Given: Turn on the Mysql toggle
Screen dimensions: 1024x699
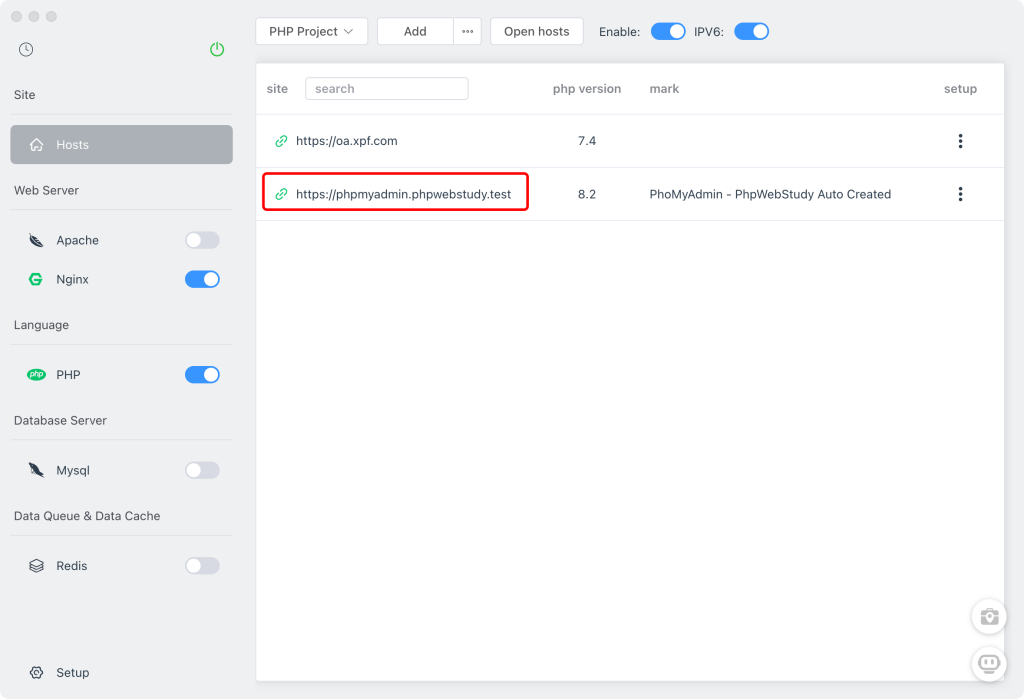Looking at the screenshot, I should (202, 470).
